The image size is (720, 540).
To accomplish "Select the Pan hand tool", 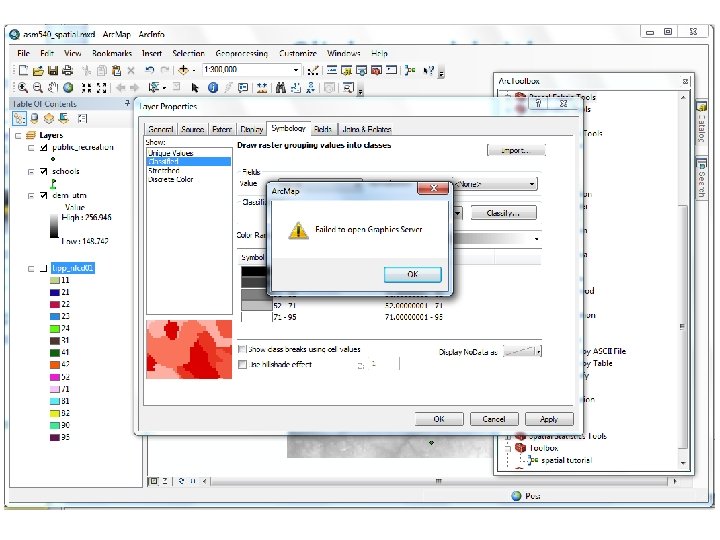I will click(x=53, y=87).
